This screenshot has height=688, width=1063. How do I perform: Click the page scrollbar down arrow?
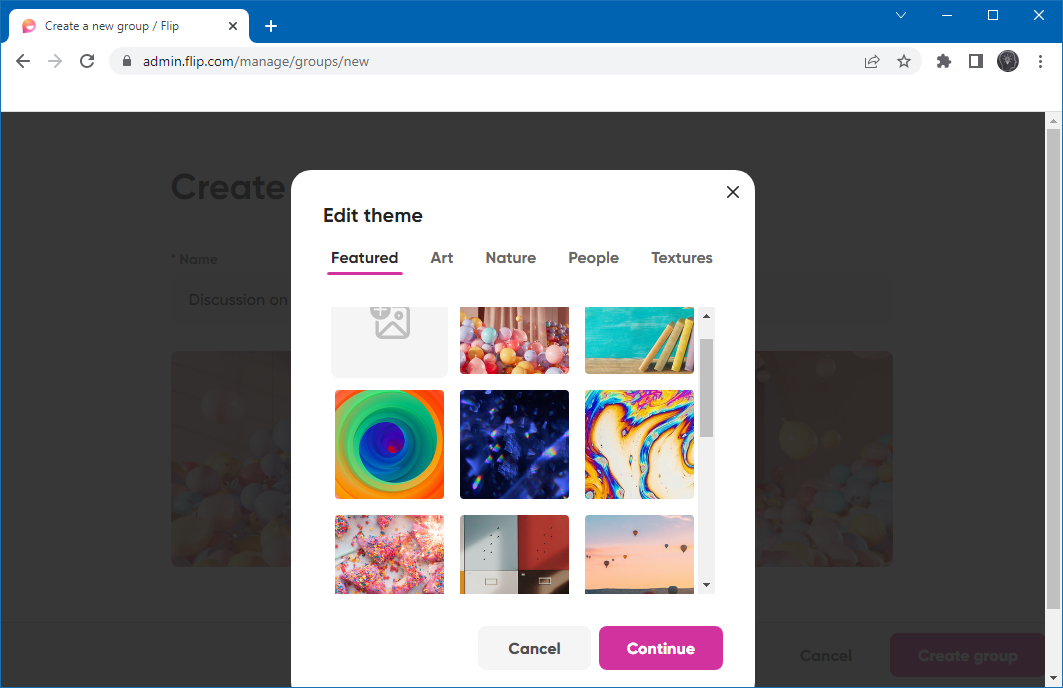1053,678
